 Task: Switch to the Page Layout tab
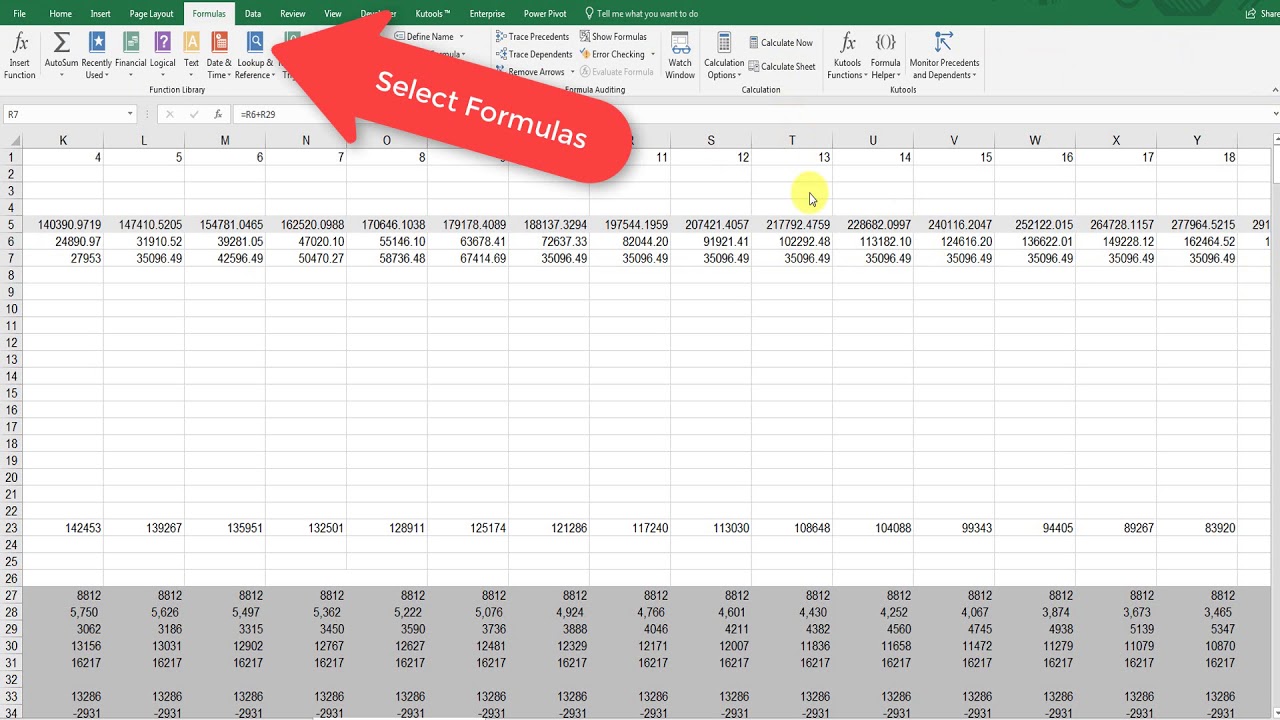(x=151, y=14)
